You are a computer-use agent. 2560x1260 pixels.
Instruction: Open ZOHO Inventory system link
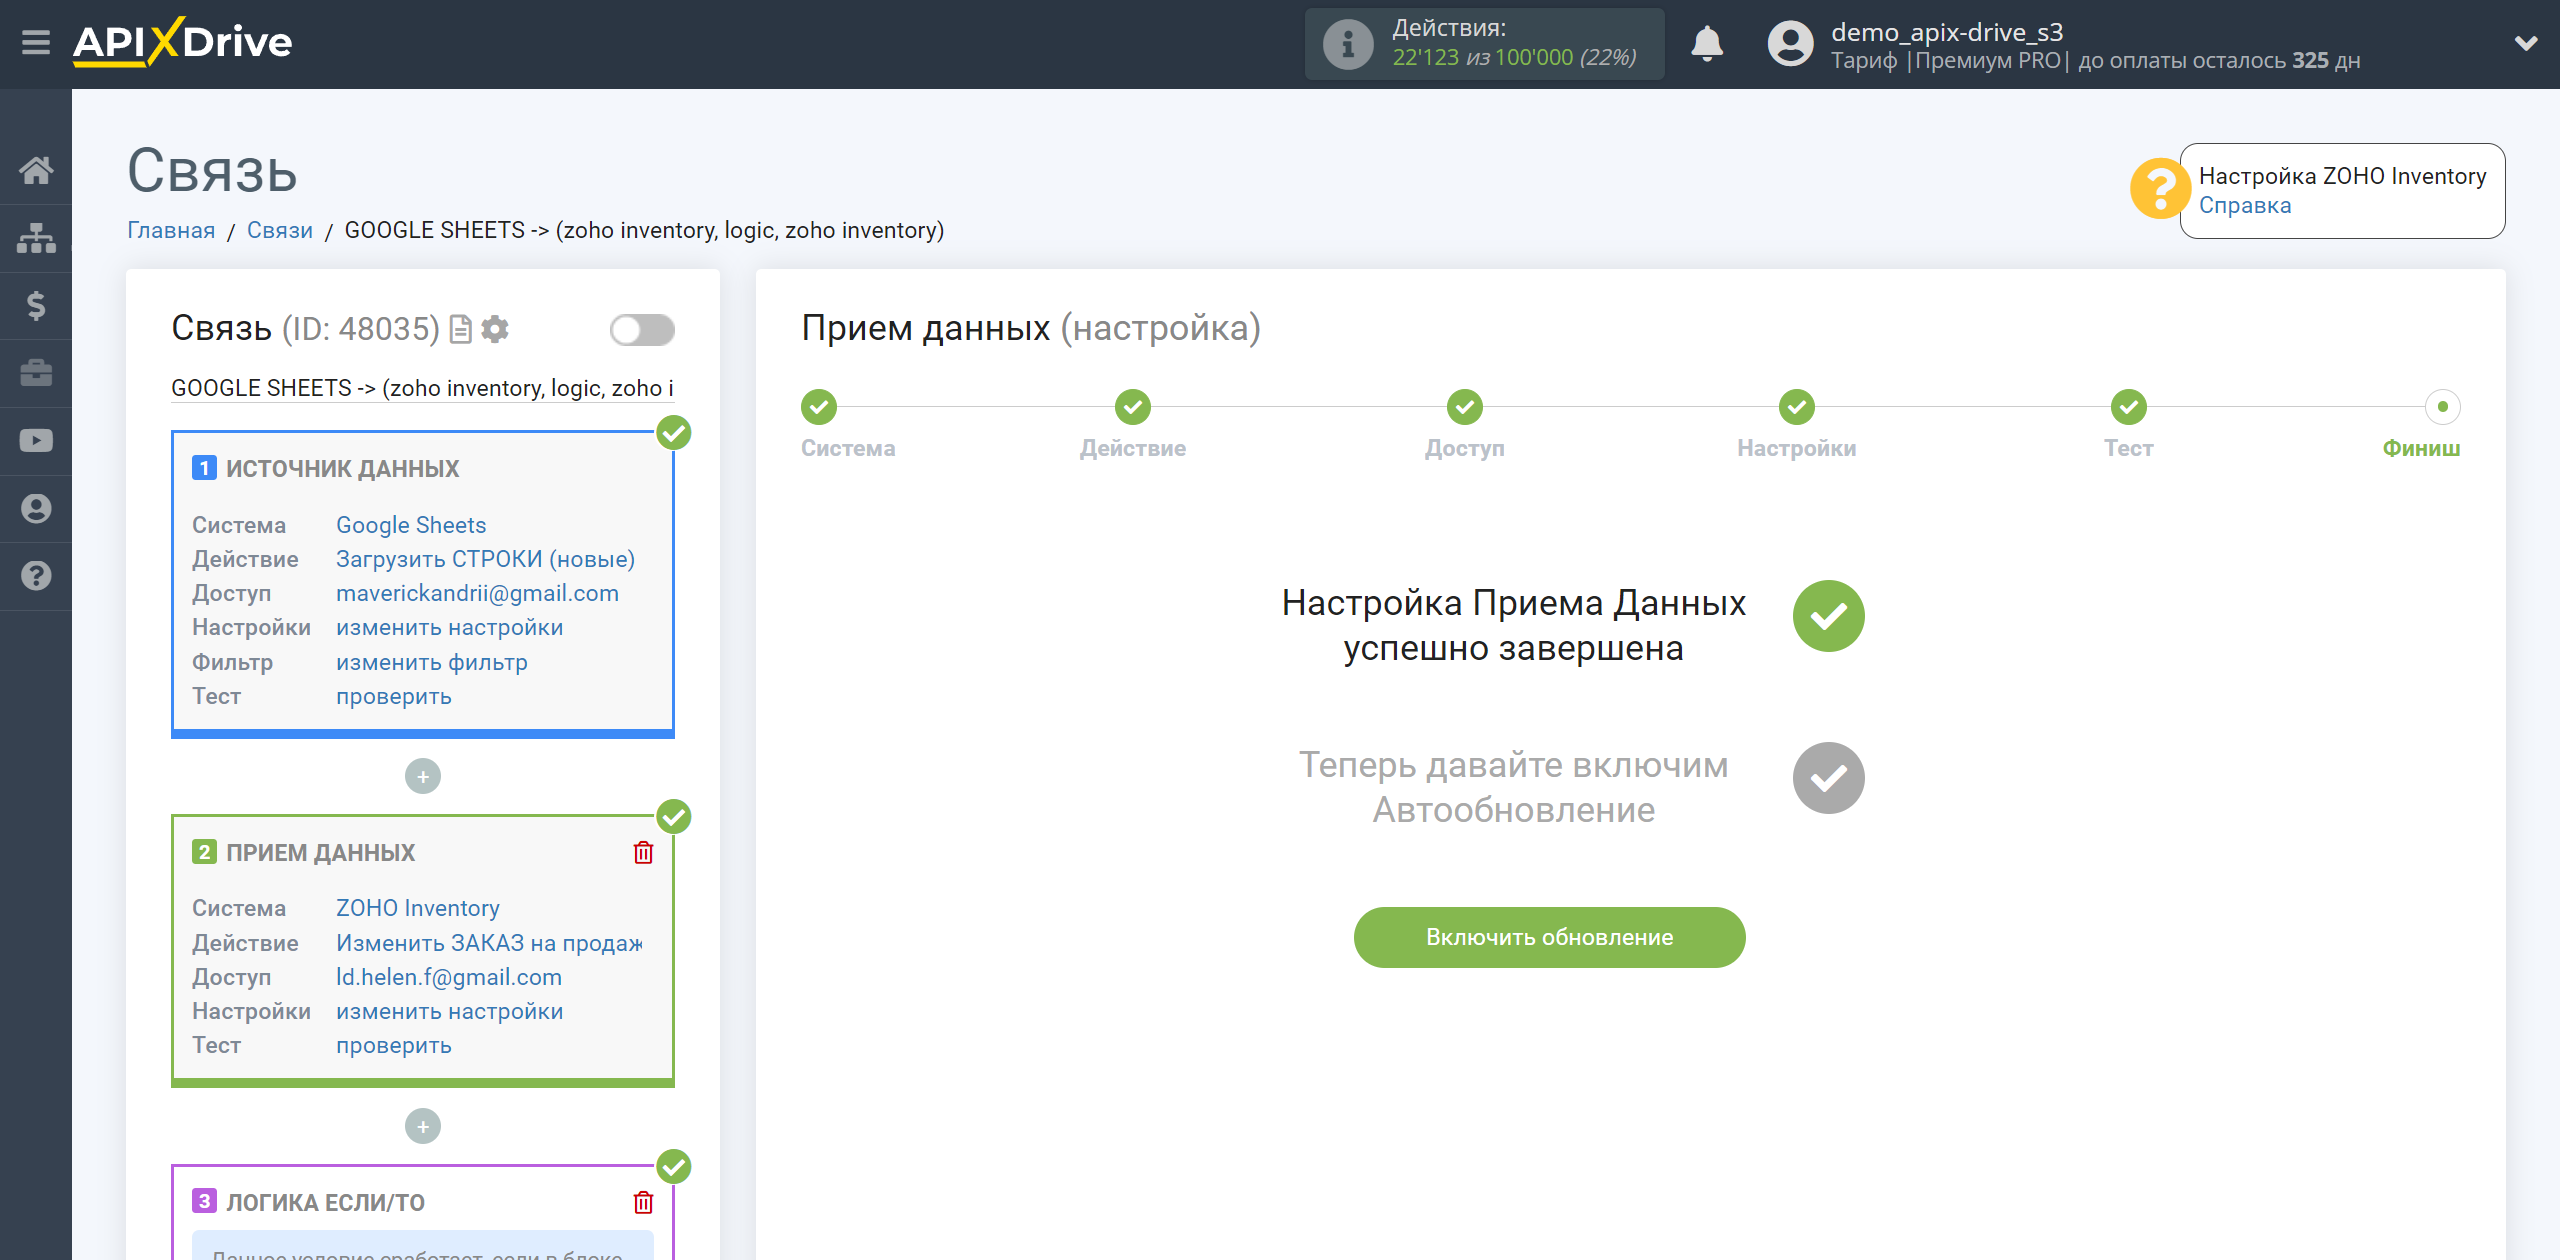pyautogui.click(x=418, y=908)
